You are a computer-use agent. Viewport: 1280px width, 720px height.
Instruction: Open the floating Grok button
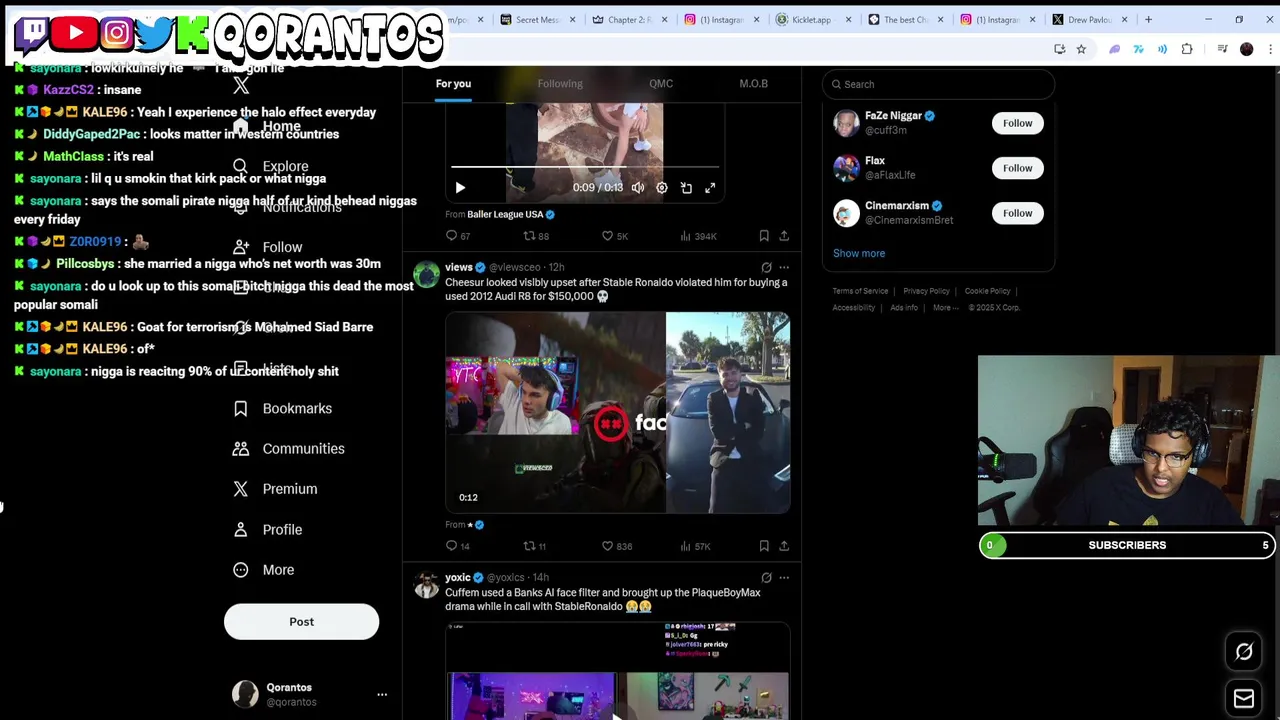click(1244, 652)
